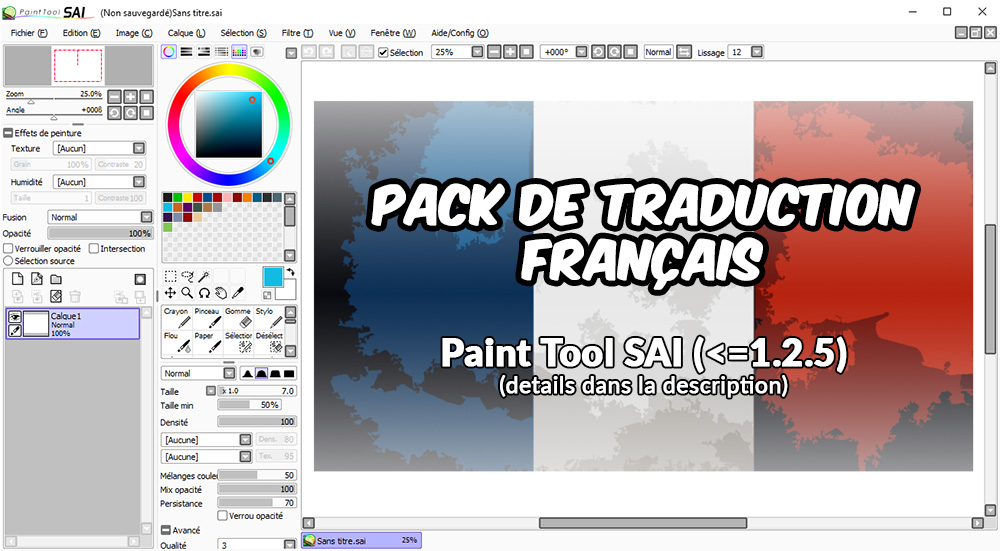The height and width of the screenshot is (551, 1000).
Task: Open the Calque menu
Action: pyautogui.click(x=186, y=33)
